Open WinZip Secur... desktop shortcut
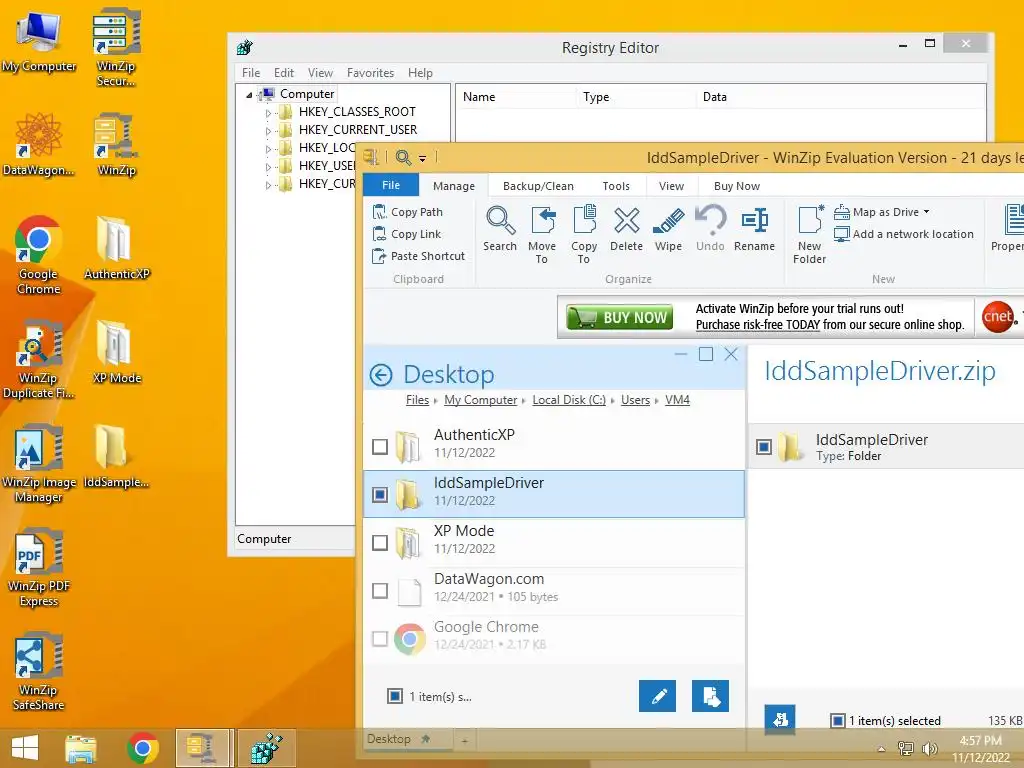 (116, 47)
